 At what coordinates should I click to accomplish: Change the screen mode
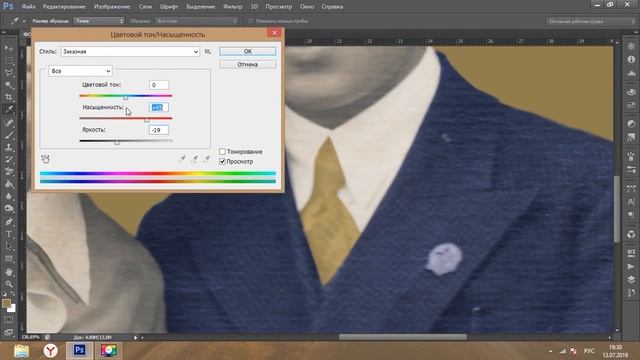point(9,332)
